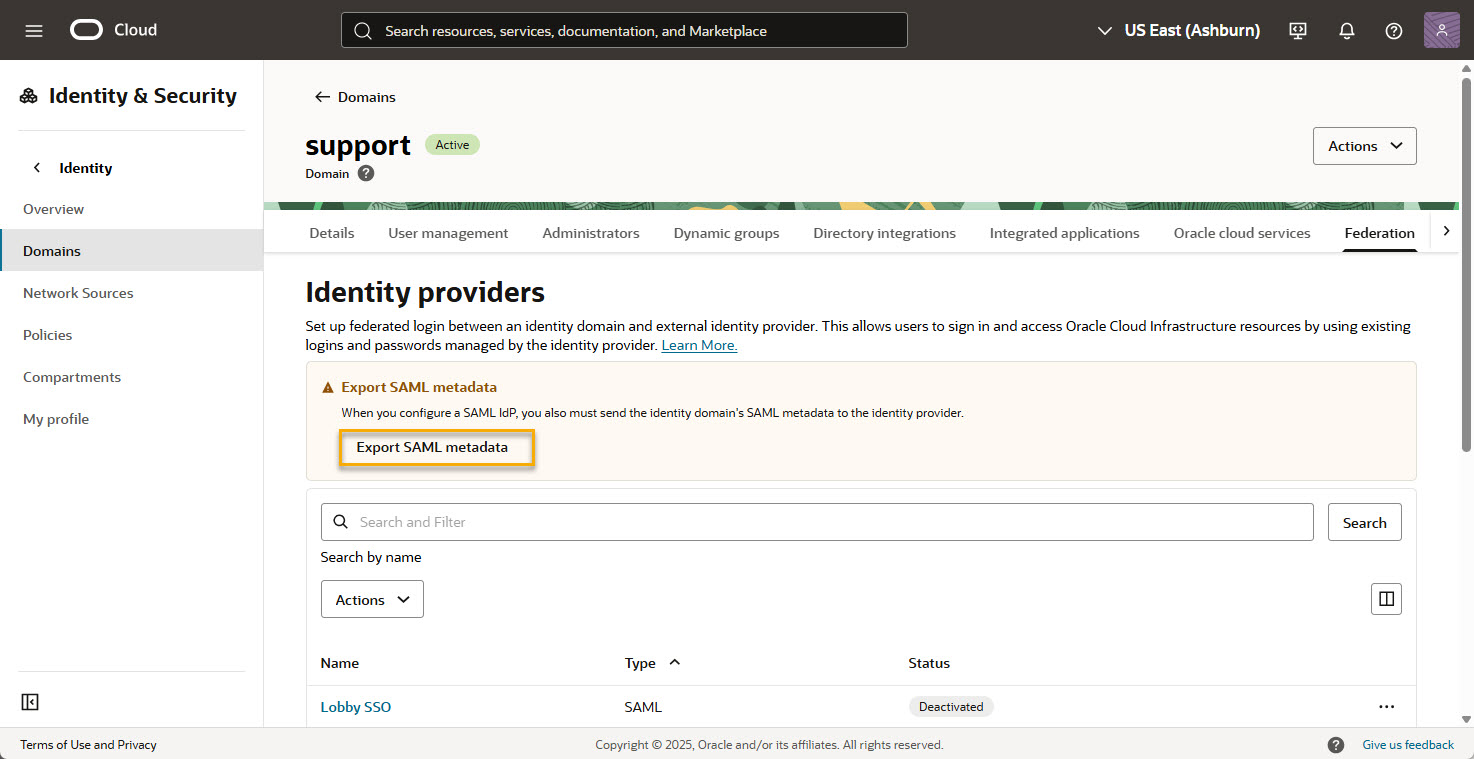Open the Learn More link

(x=699, y=345)
